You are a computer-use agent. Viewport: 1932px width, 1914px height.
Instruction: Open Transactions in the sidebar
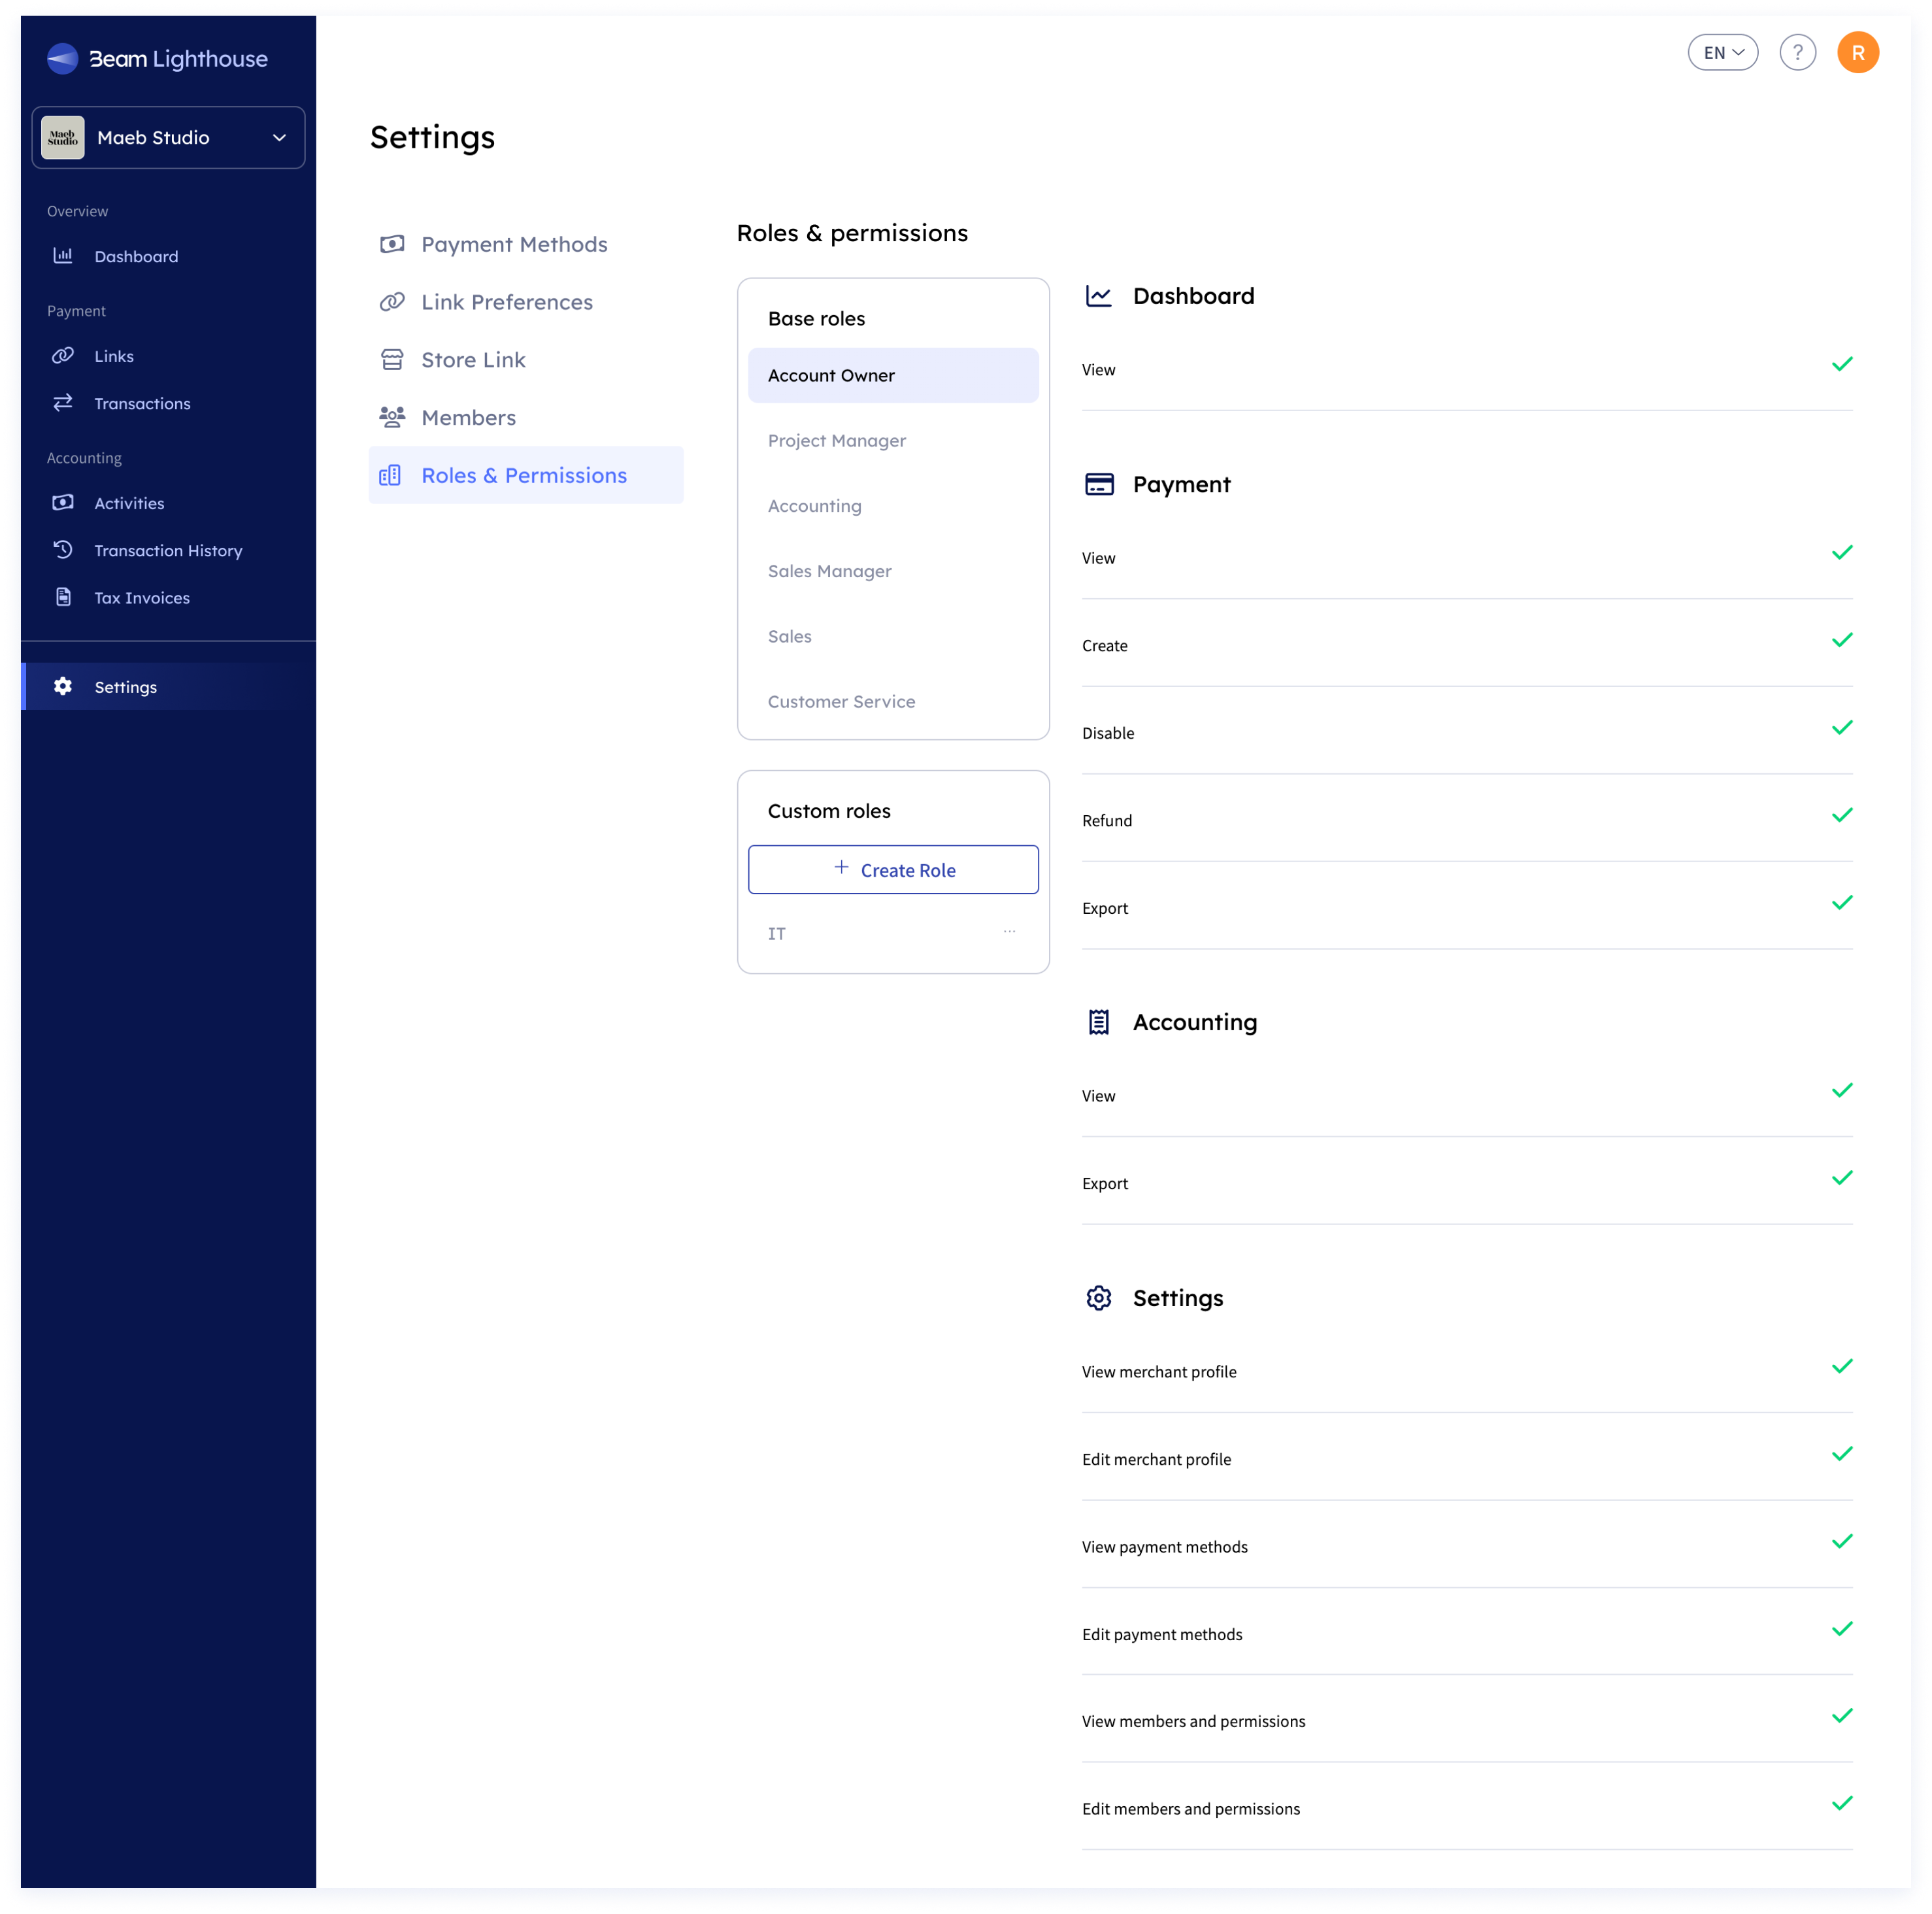tap(142, 403)
